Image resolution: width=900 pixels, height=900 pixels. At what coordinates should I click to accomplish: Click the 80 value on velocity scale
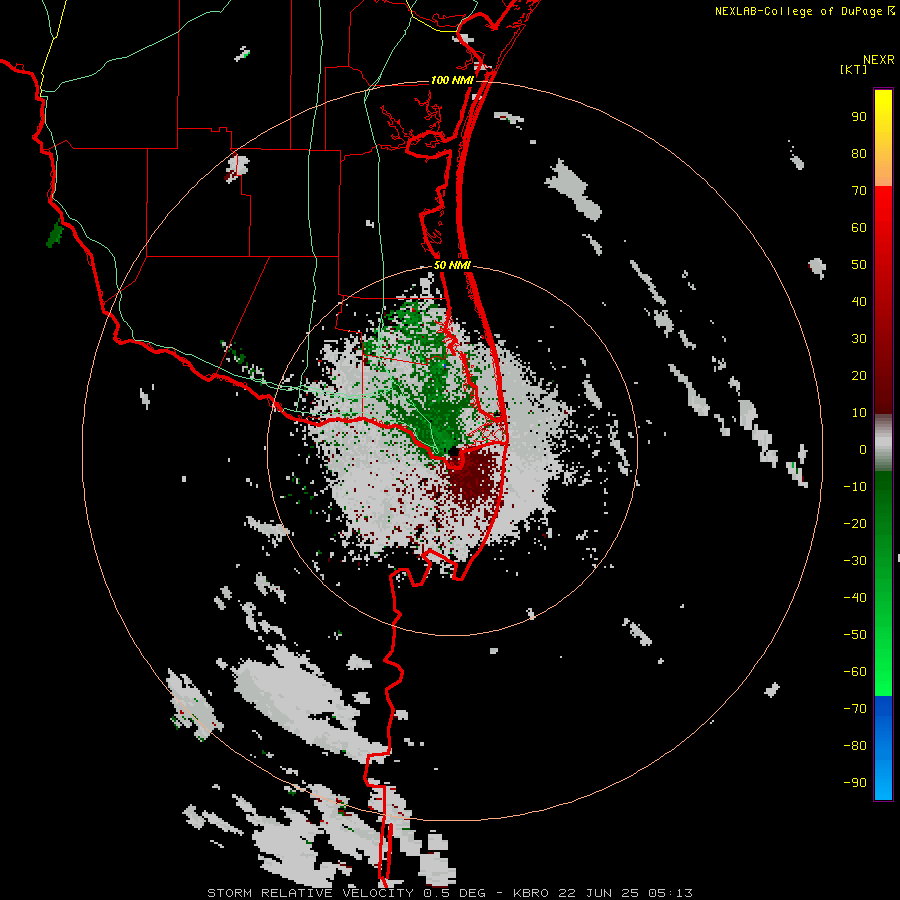[859, 154]
